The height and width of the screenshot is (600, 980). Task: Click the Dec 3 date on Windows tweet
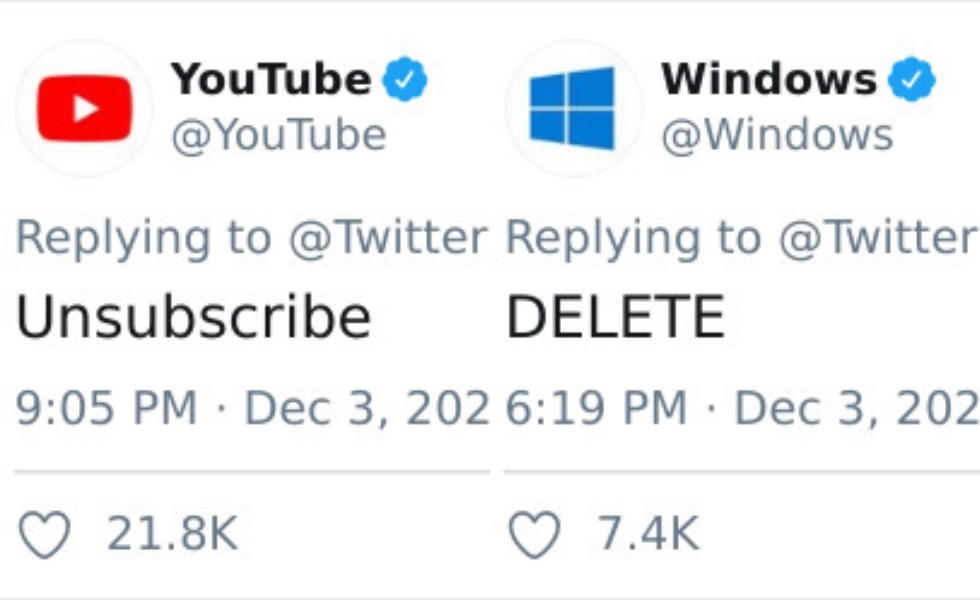tap(857, 408)
